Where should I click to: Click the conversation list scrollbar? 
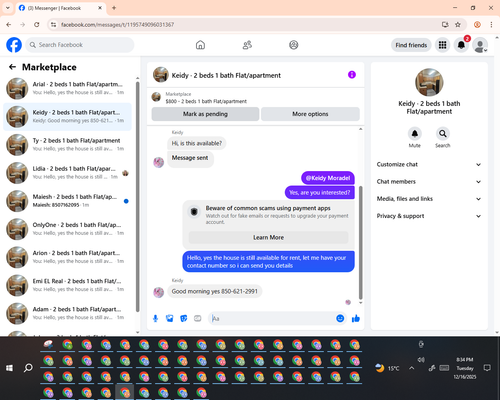click(138, 197)
